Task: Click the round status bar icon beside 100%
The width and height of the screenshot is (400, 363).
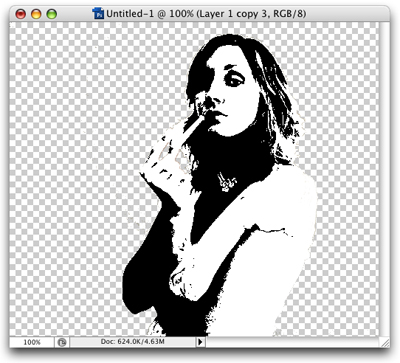Action: pos(62,342)
